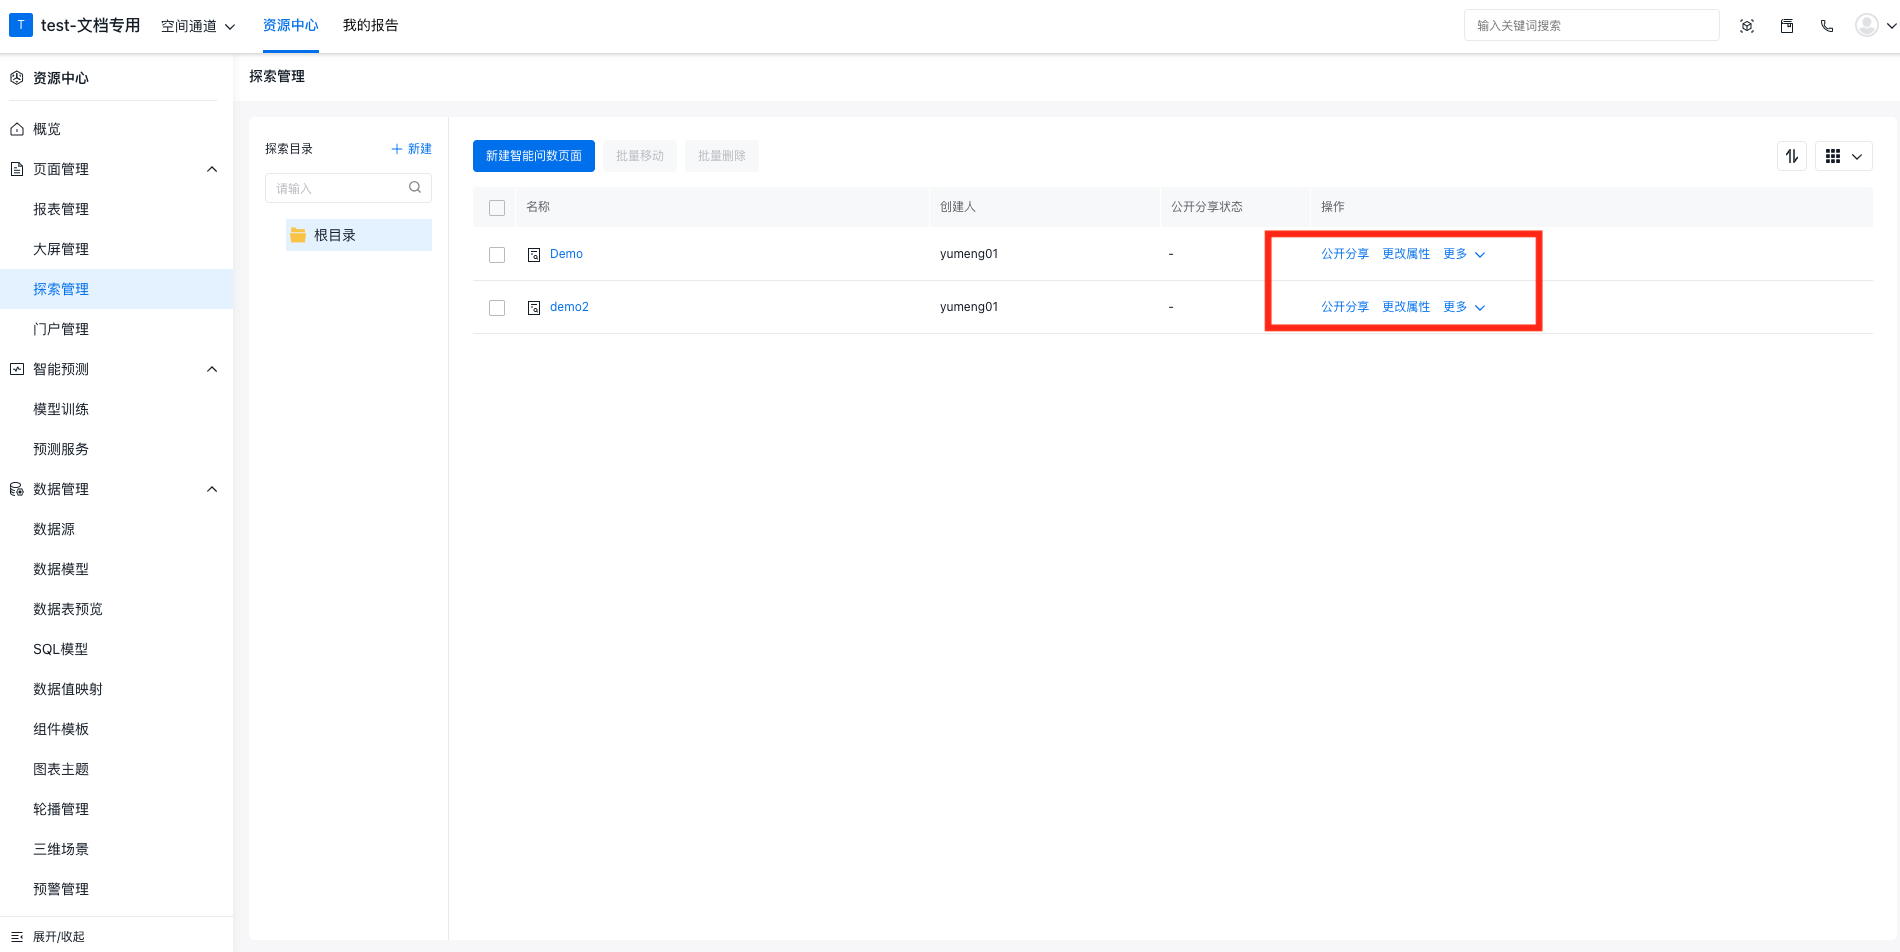
Task: Click the 批量删除 button
Action: pyautogui.click(x=722, y=156)
